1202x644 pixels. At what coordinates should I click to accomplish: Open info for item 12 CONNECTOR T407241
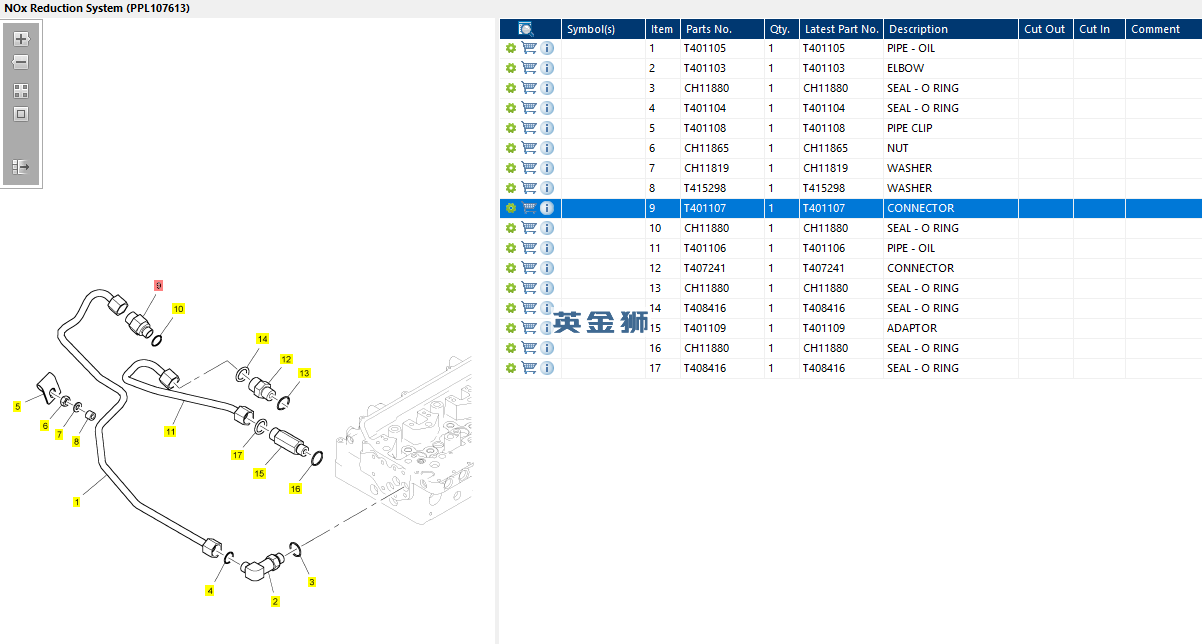547,268
